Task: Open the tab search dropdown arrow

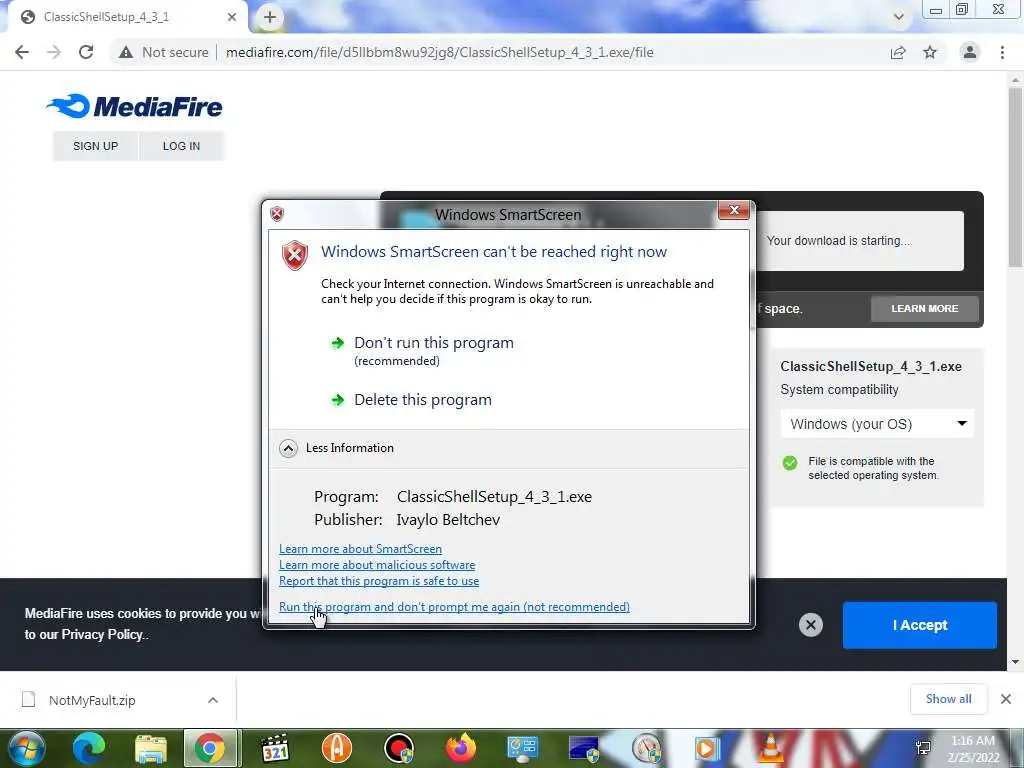Action: (x=899, y=17)
